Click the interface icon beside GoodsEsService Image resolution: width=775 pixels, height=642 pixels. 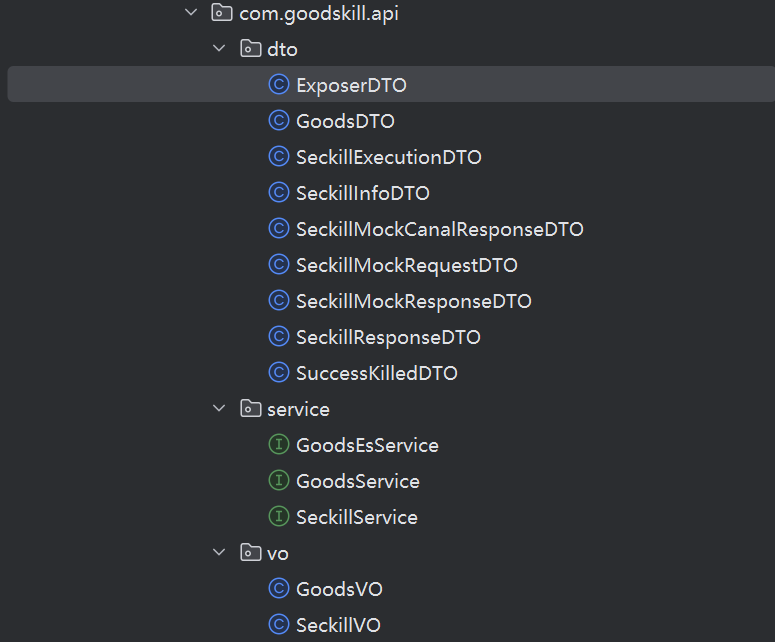[279, 445]
